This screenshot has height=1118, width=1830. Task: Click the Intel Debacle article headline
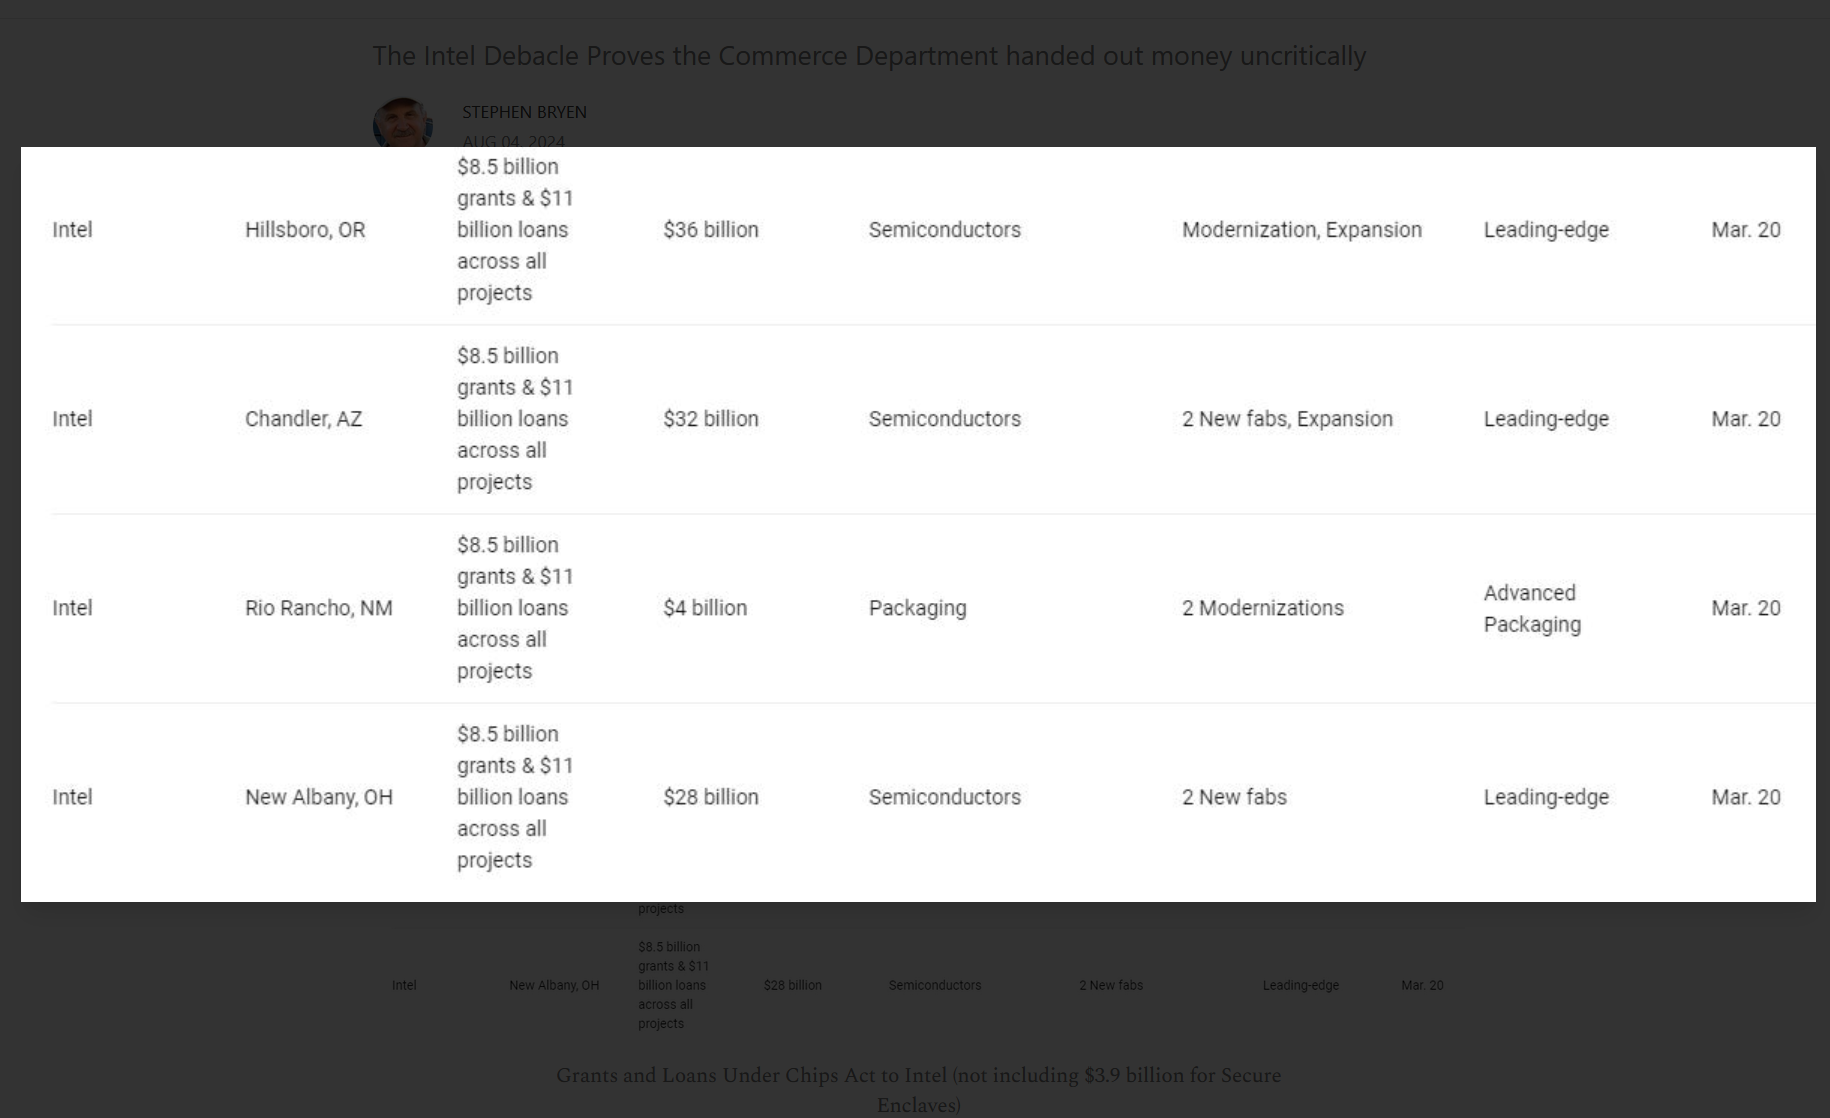[869, 56]
